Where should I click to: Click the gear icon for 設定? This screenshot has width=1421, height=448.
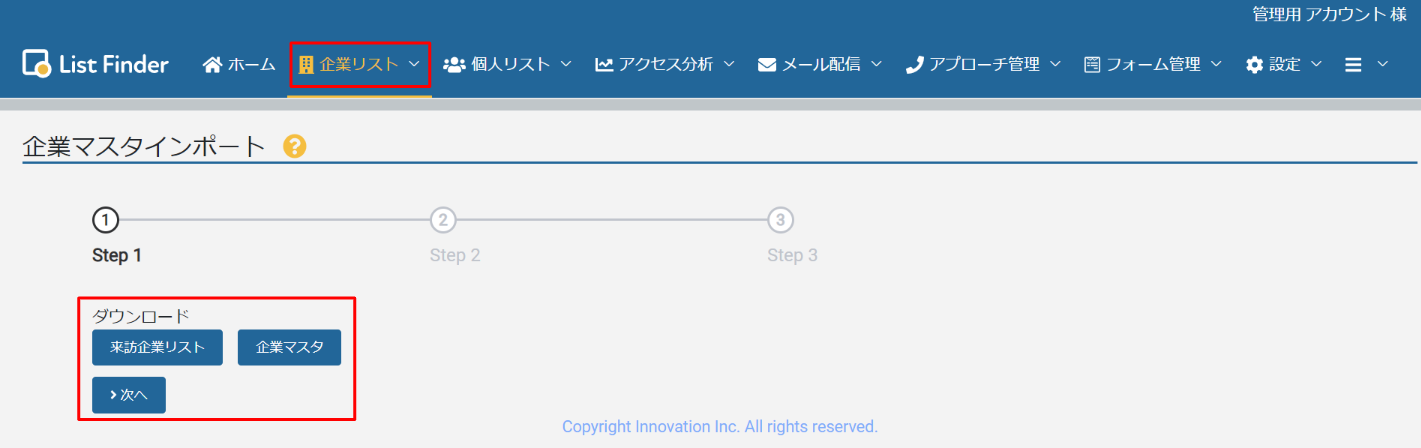pyautogui.click(x=1255, y=65)
